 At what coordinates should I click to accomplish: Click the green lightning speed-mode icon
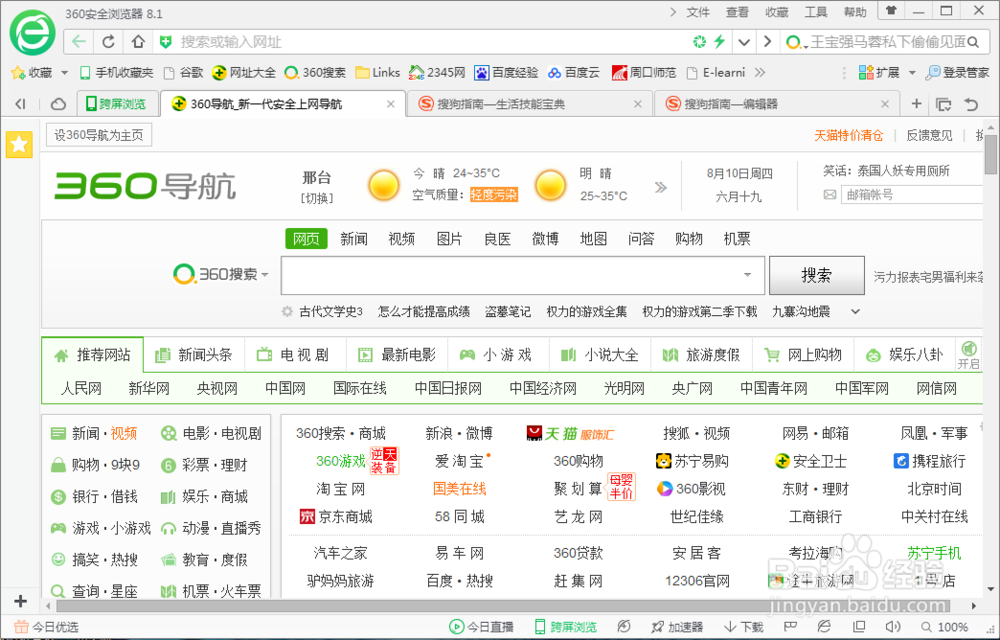(x=720, y=42)
